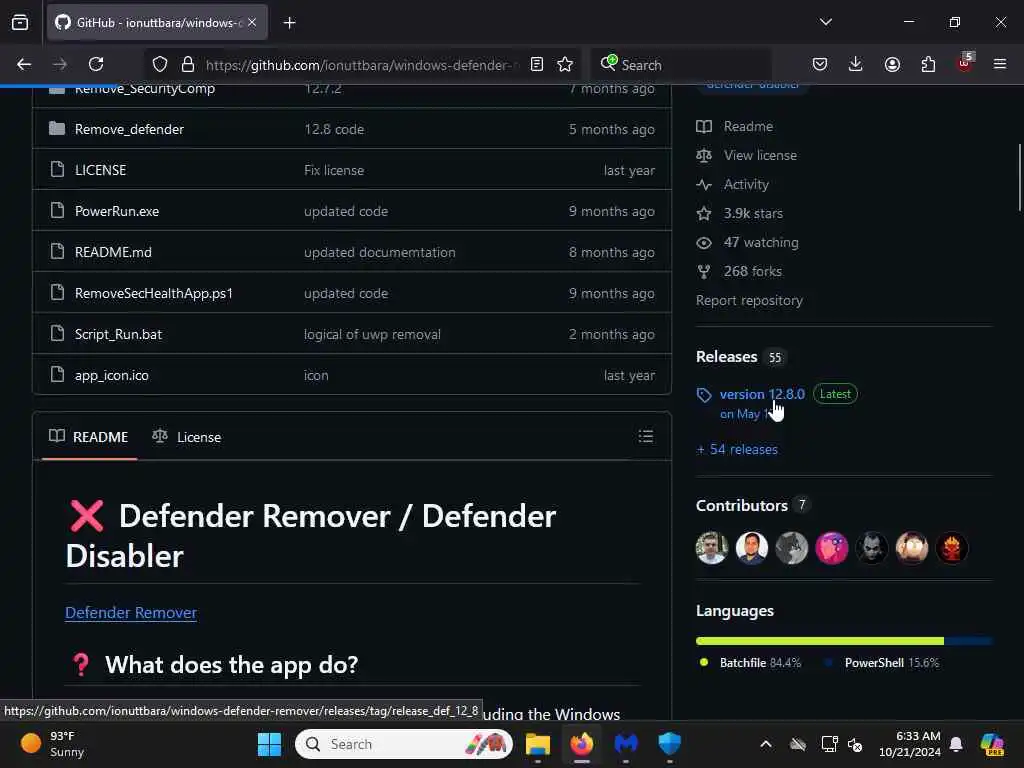Click the PowerShell 15.6% language
The image size is (1024, 768).
(882, 663)
